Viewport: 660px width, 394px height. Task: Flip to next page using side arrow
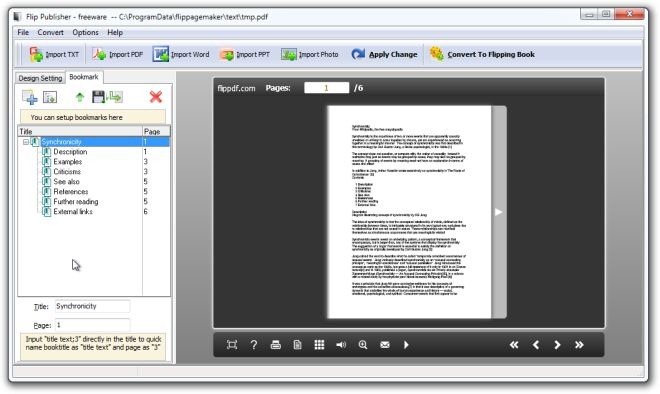pyautogui.click(x=499, y=212)
